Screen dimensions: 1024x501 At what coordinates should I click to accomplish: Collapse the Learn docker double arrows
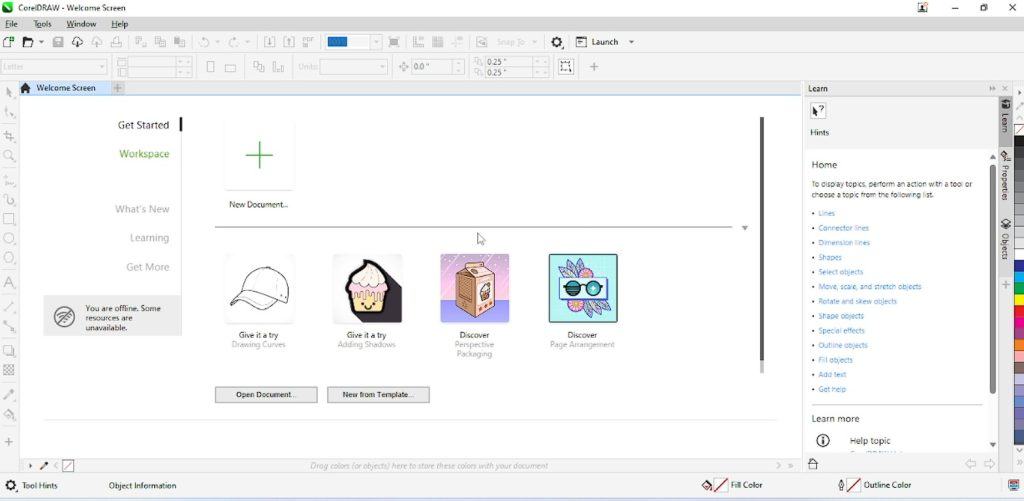pyautogui.click(x=992, y=88)
